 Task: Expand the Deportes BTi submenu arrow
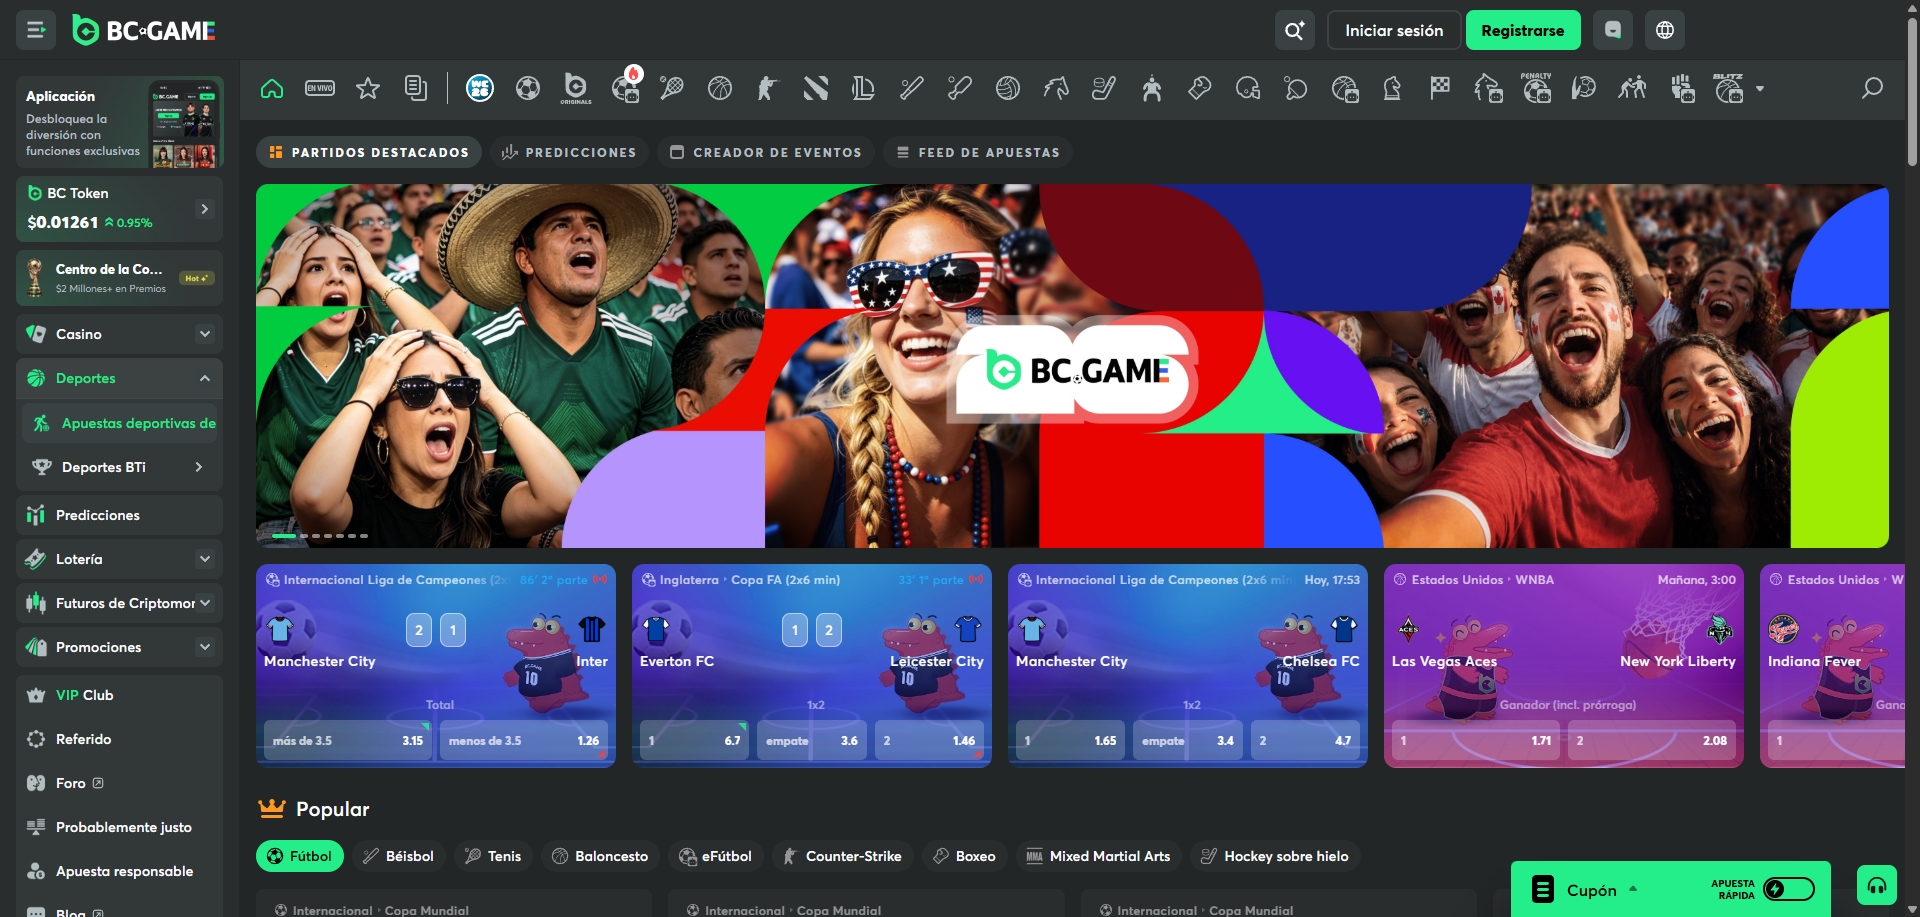(199, 467)
